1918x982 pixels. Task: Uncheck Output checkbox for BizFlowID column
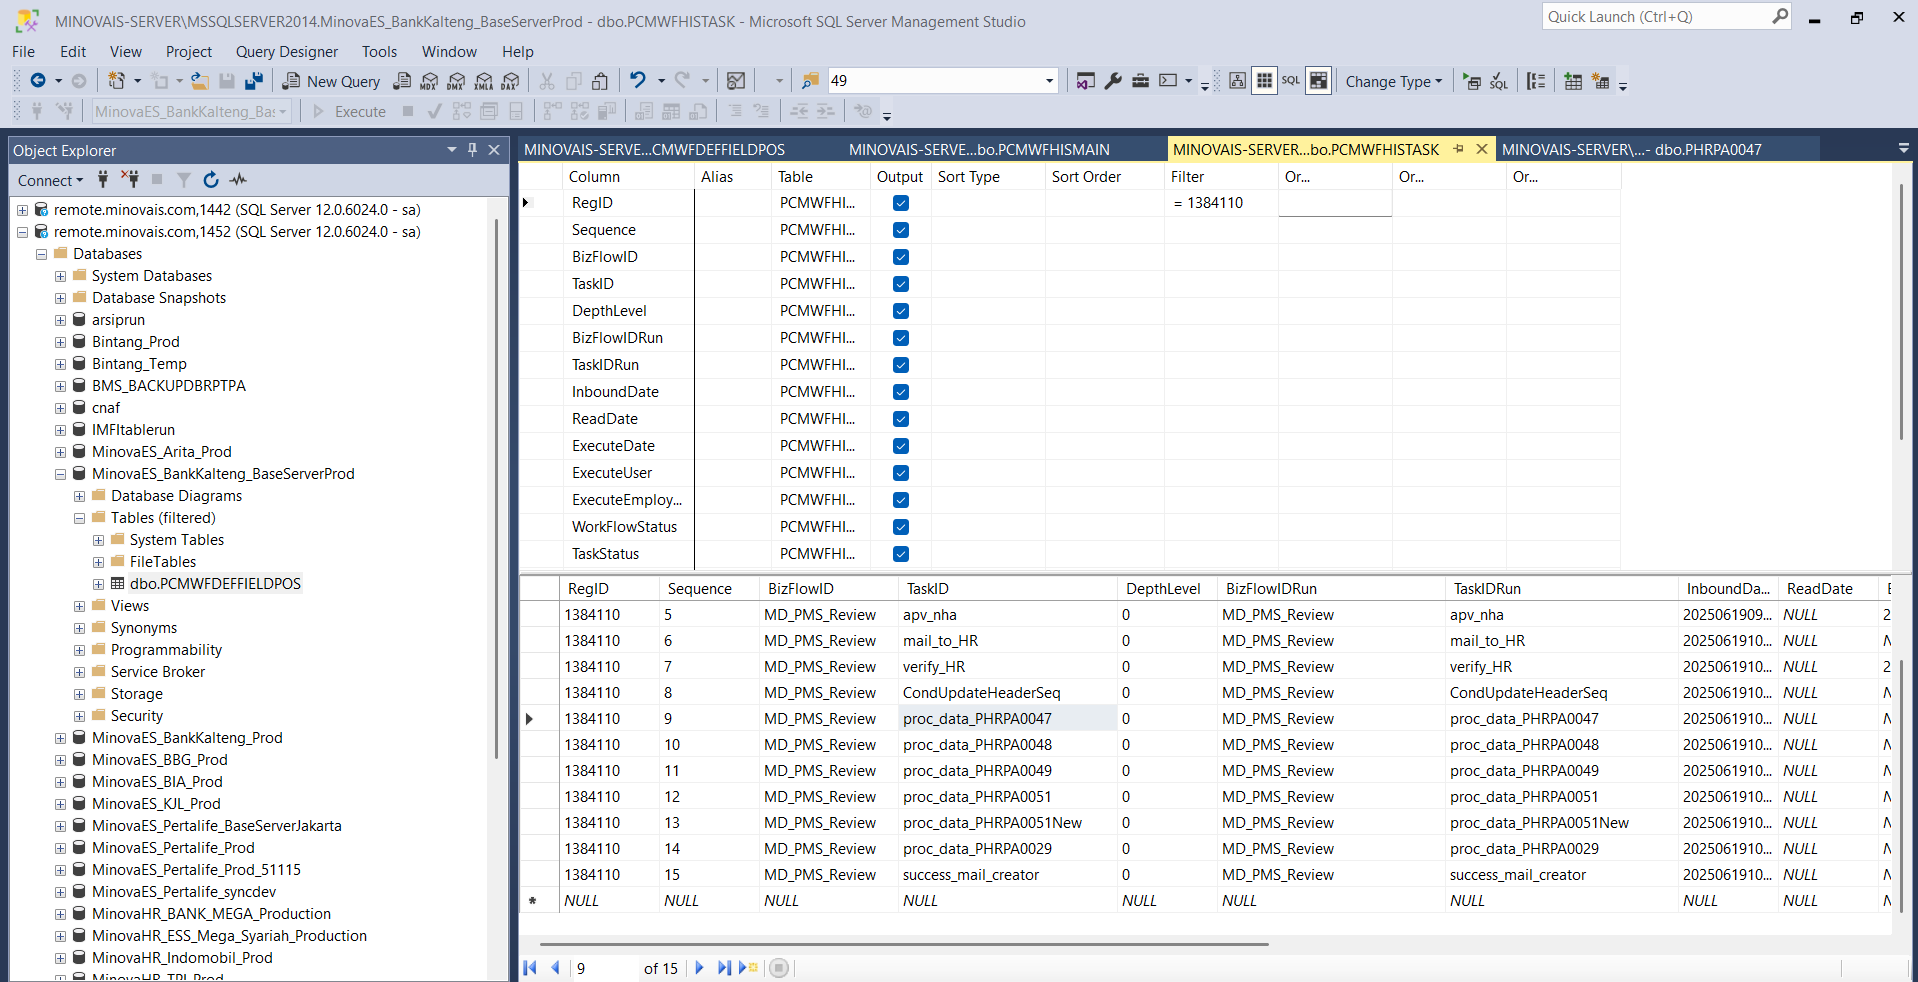pyautogui.click(x=901, y=257)
